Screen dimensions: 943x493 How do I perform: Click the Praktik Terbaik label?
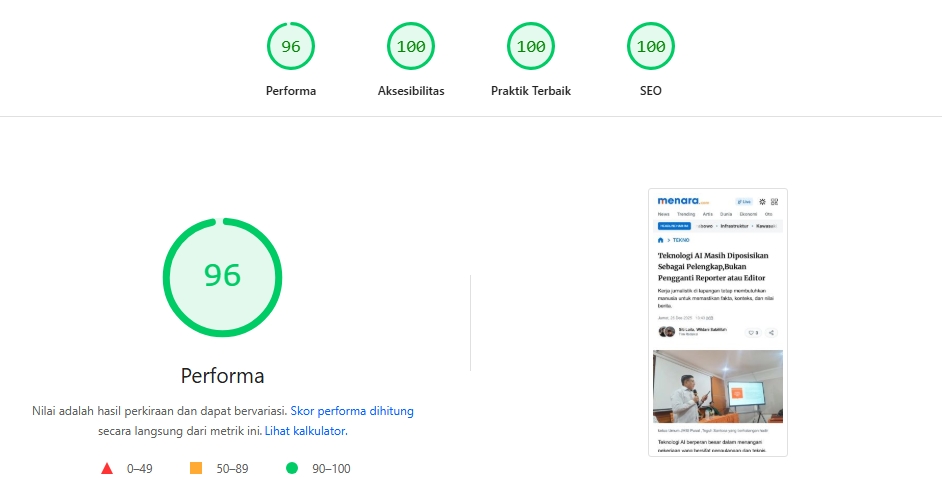tap(531, 91)
